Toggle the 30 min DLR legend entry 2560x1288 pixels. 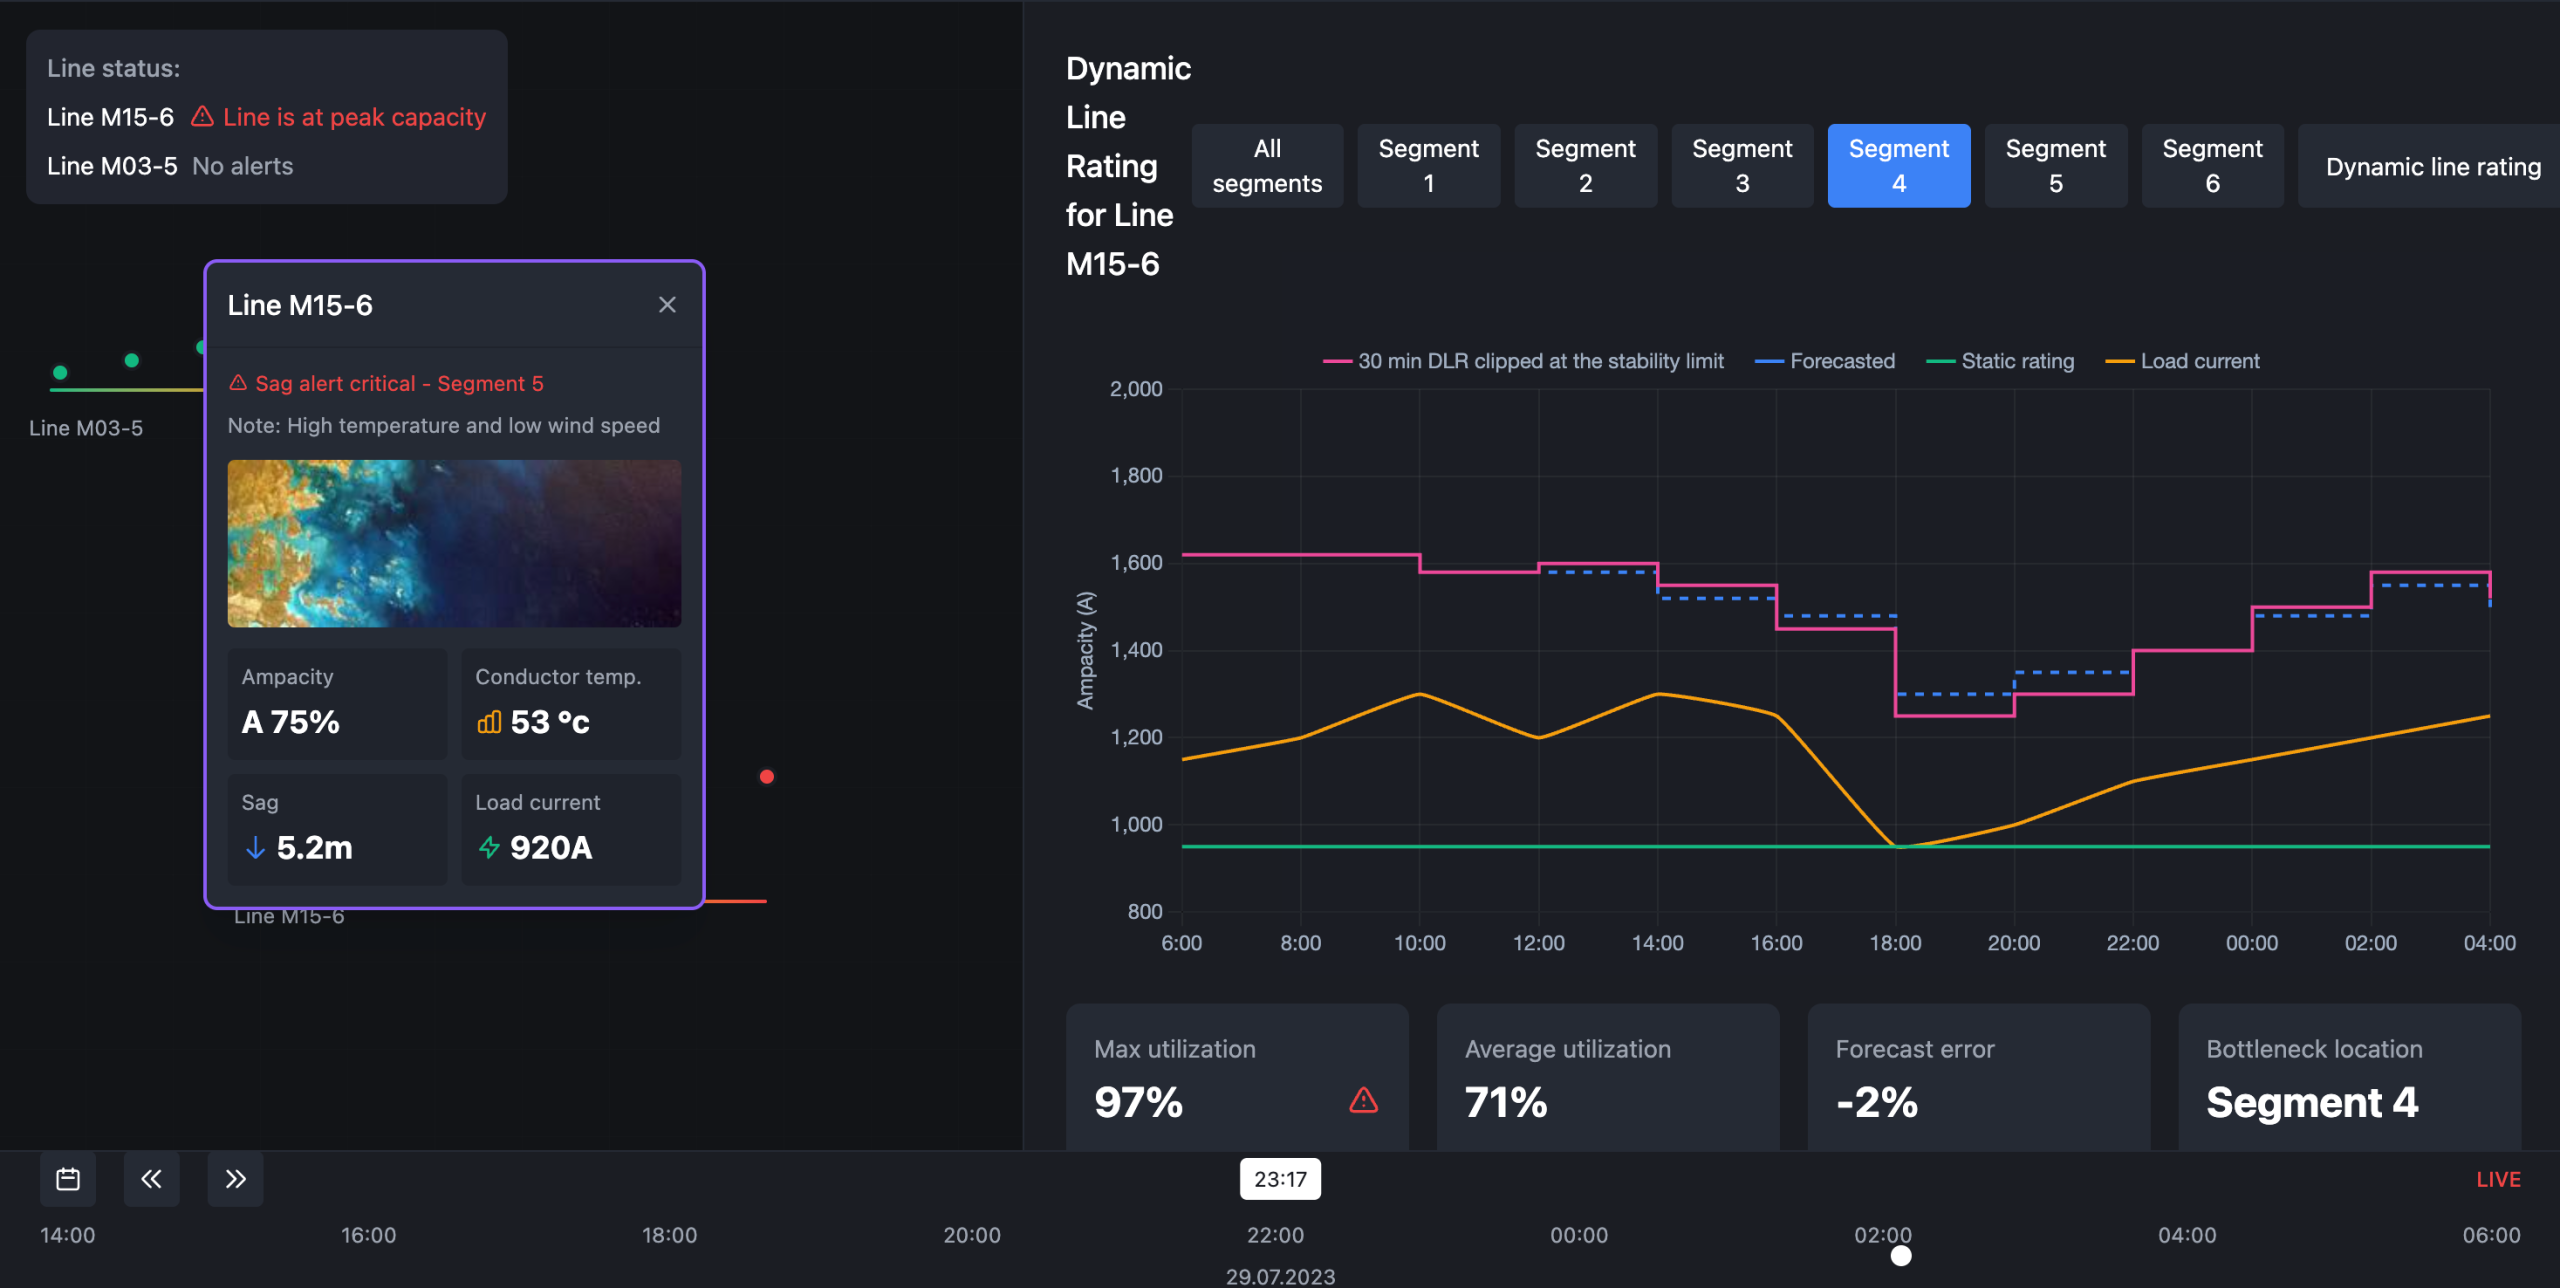click(1523, 361)
